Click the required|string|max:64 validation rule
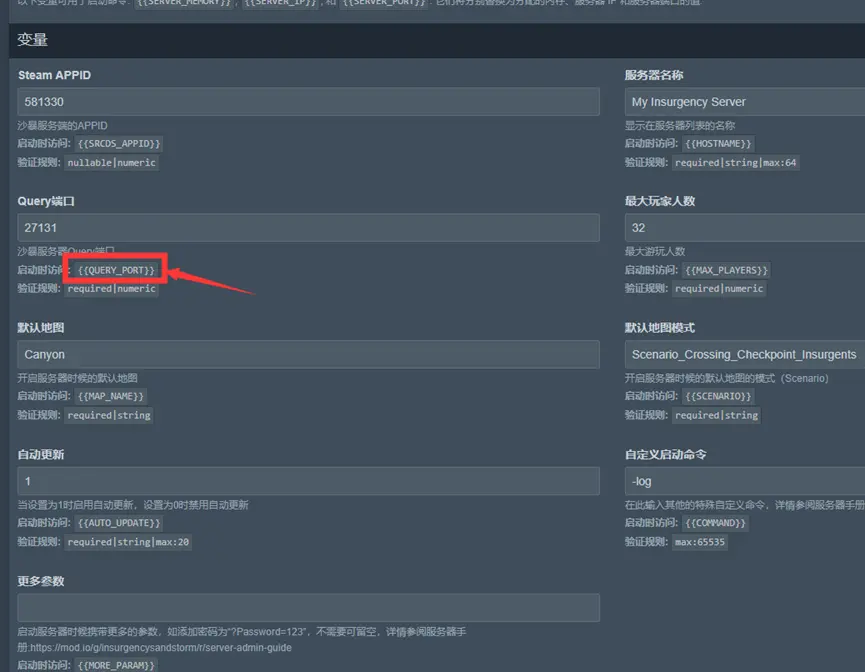 (735, 163)
